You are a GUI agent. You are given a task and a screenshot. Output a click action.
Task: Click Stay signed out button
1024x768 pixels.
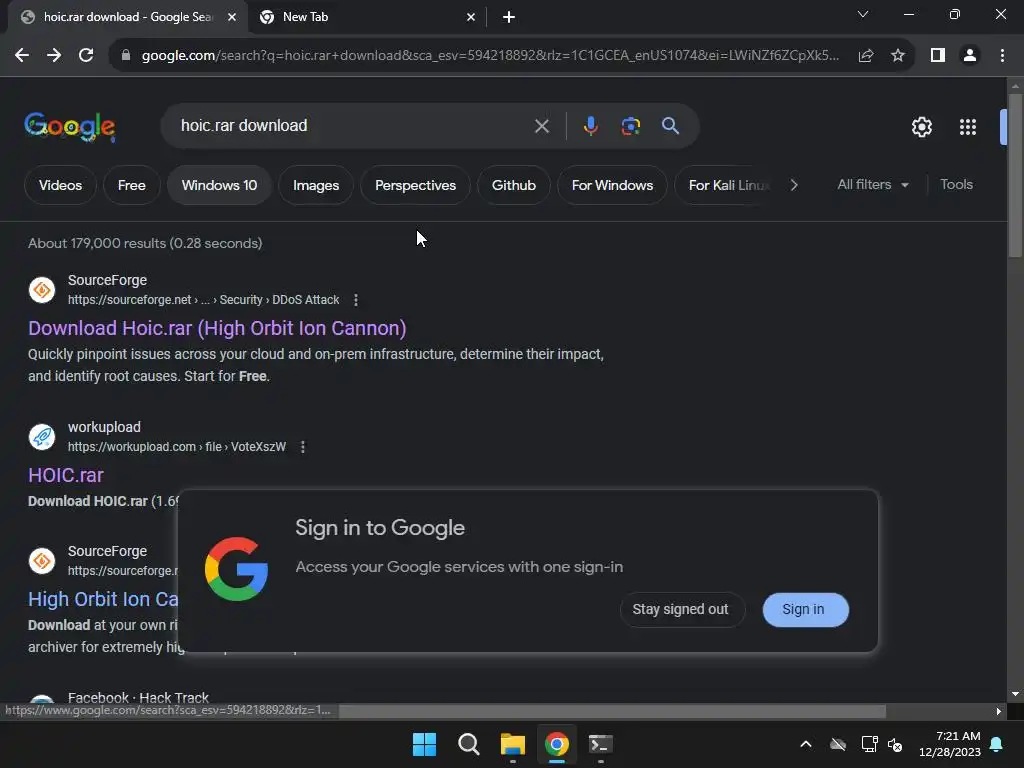(680, 609)
